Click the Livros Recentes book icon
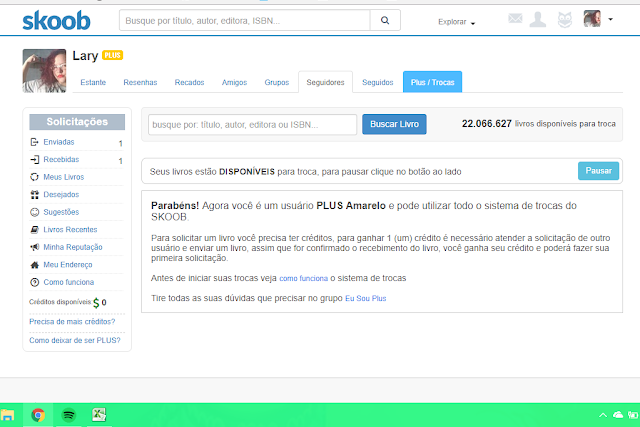 point(35,230)
